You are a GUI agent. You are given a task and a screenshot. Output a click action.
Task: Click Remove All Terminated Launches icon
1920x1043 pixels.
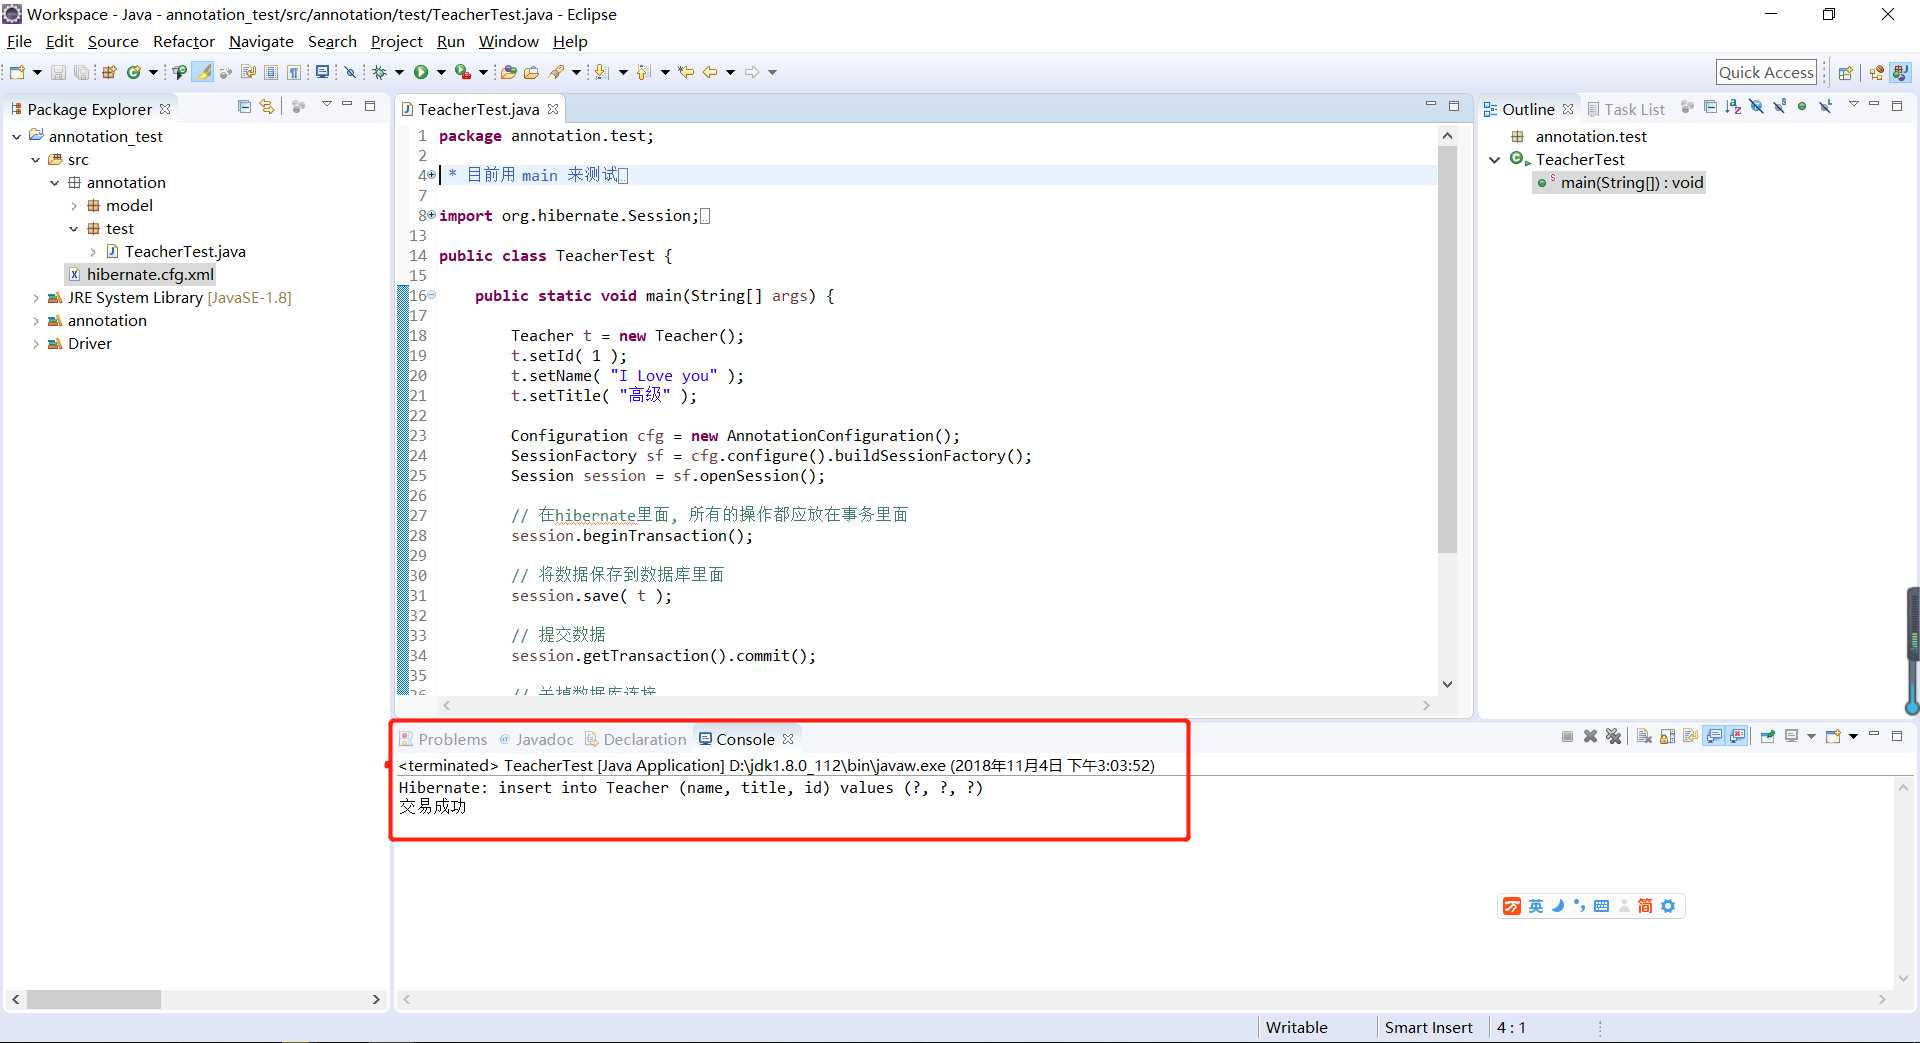[x=1613, y=737]
